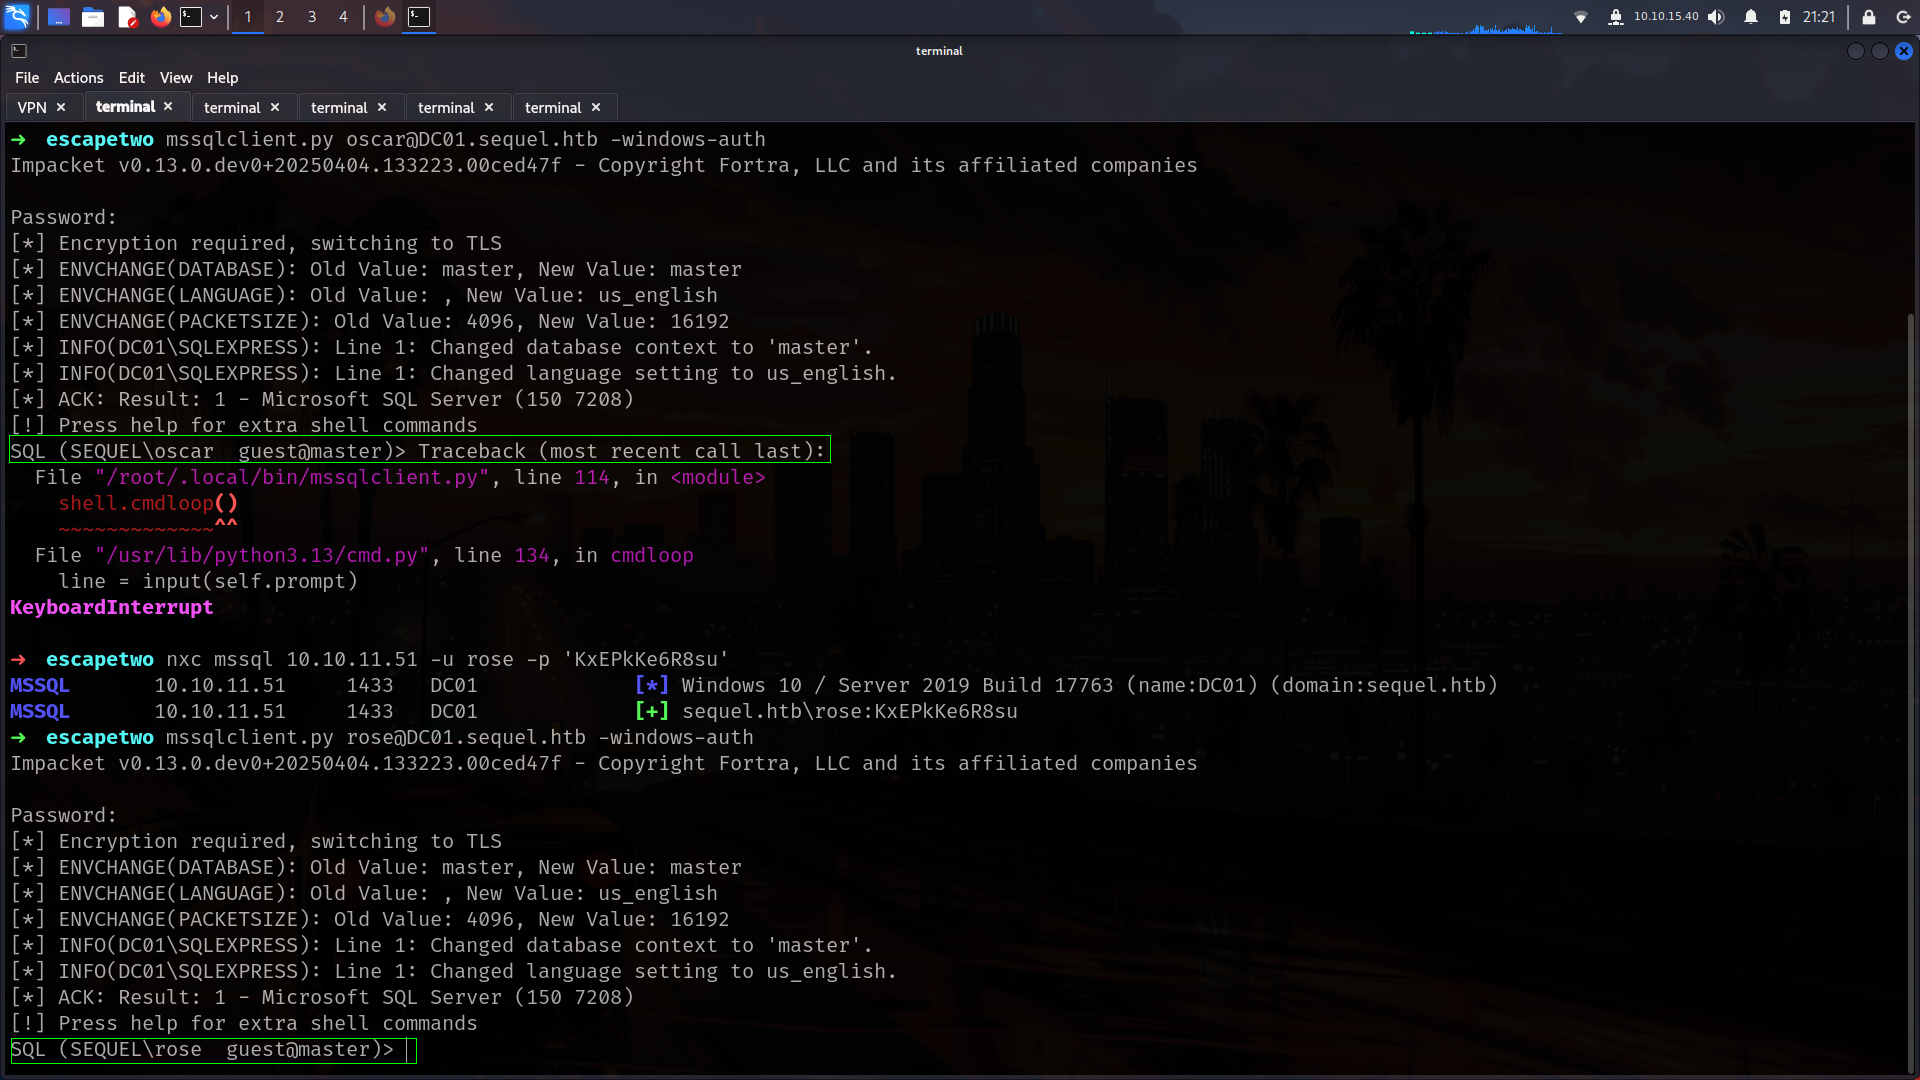This screenshot has height=1080, width=1920.
Task: Click the Windows 10 / Server 2019 Build text
Action: coord(897,686)
